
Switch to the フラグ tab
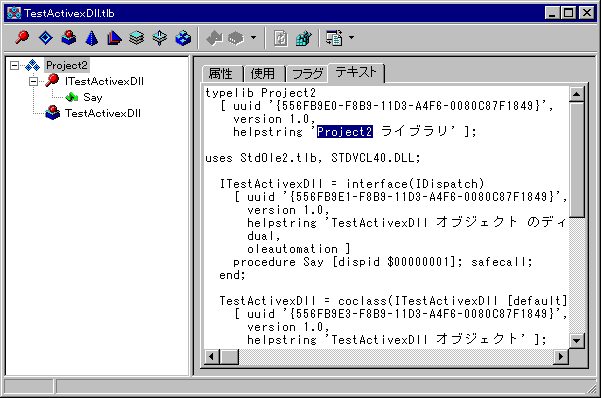(307, 74)
